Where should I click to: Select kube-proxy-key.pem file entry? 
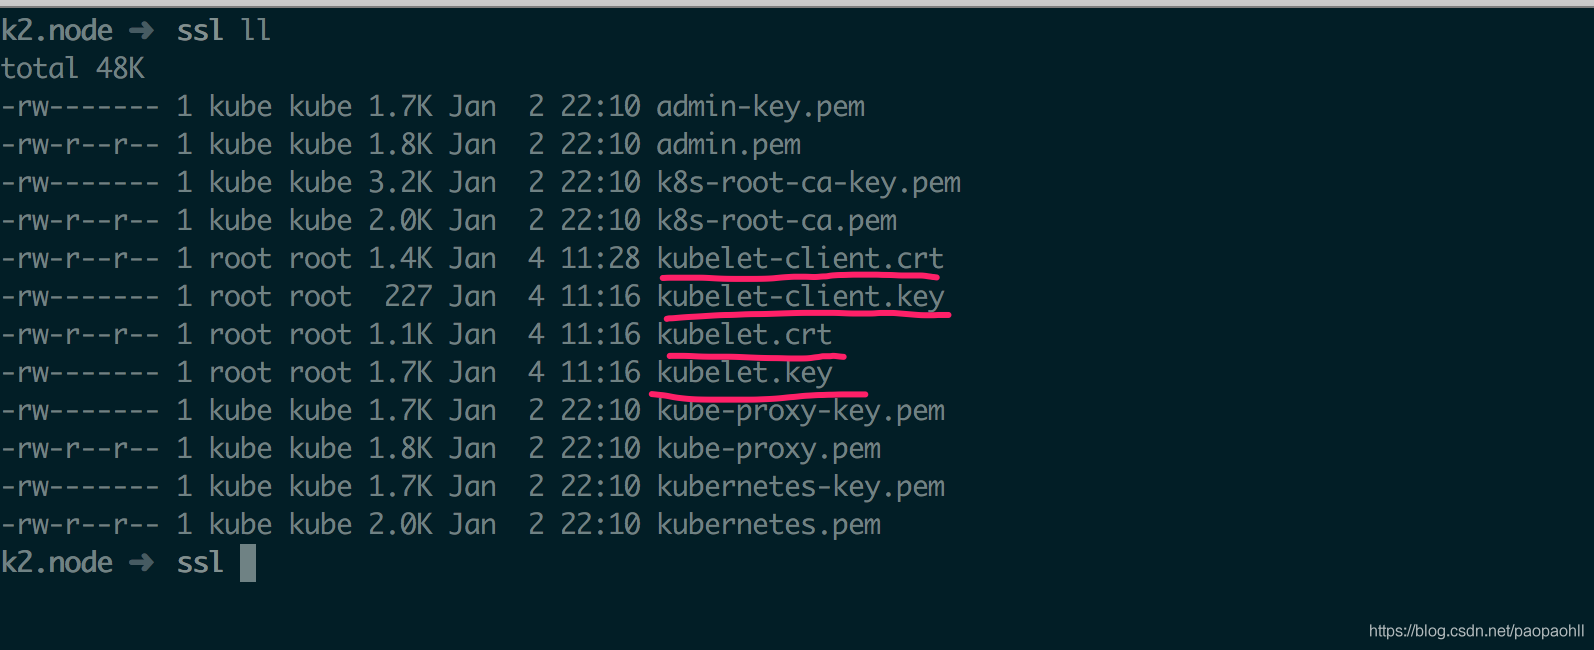[801, 410]
